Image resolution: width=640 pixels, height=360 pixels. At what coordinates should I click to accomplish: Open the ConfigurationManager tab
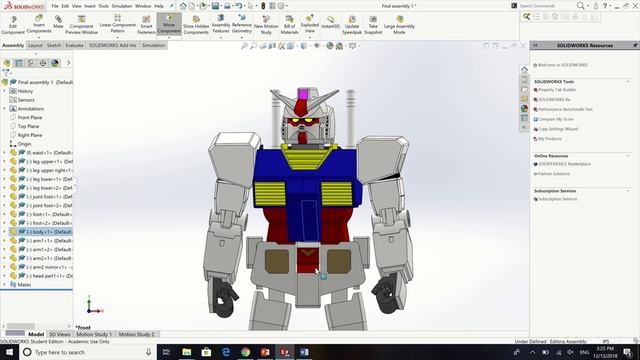click(31, 63)
